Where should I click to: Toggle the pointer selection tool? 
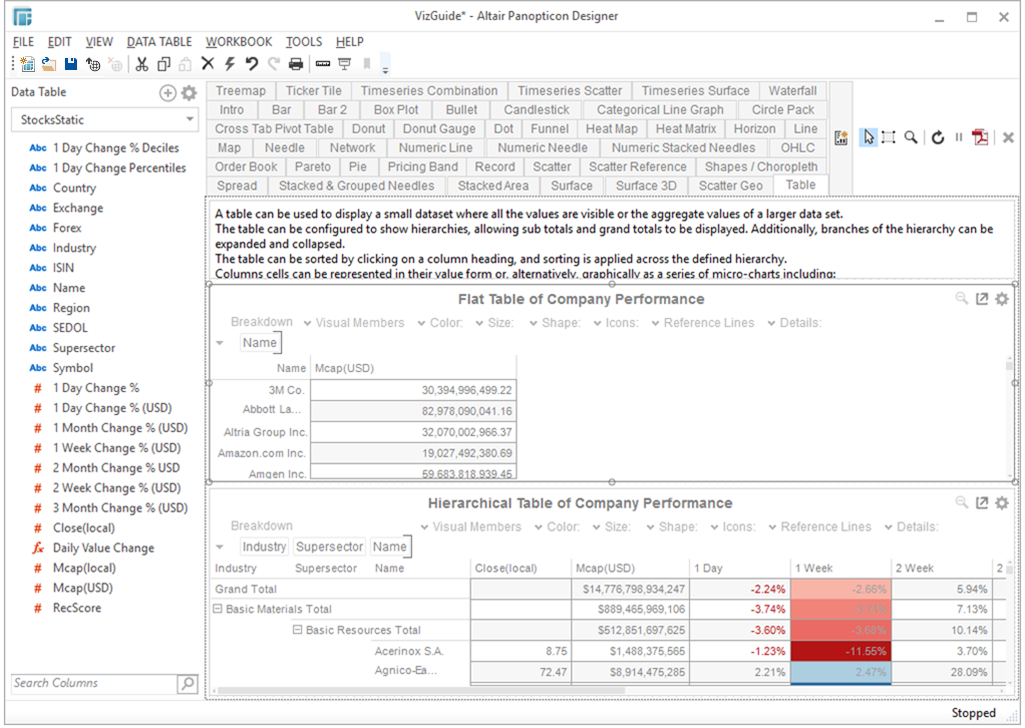click(868, 138)
